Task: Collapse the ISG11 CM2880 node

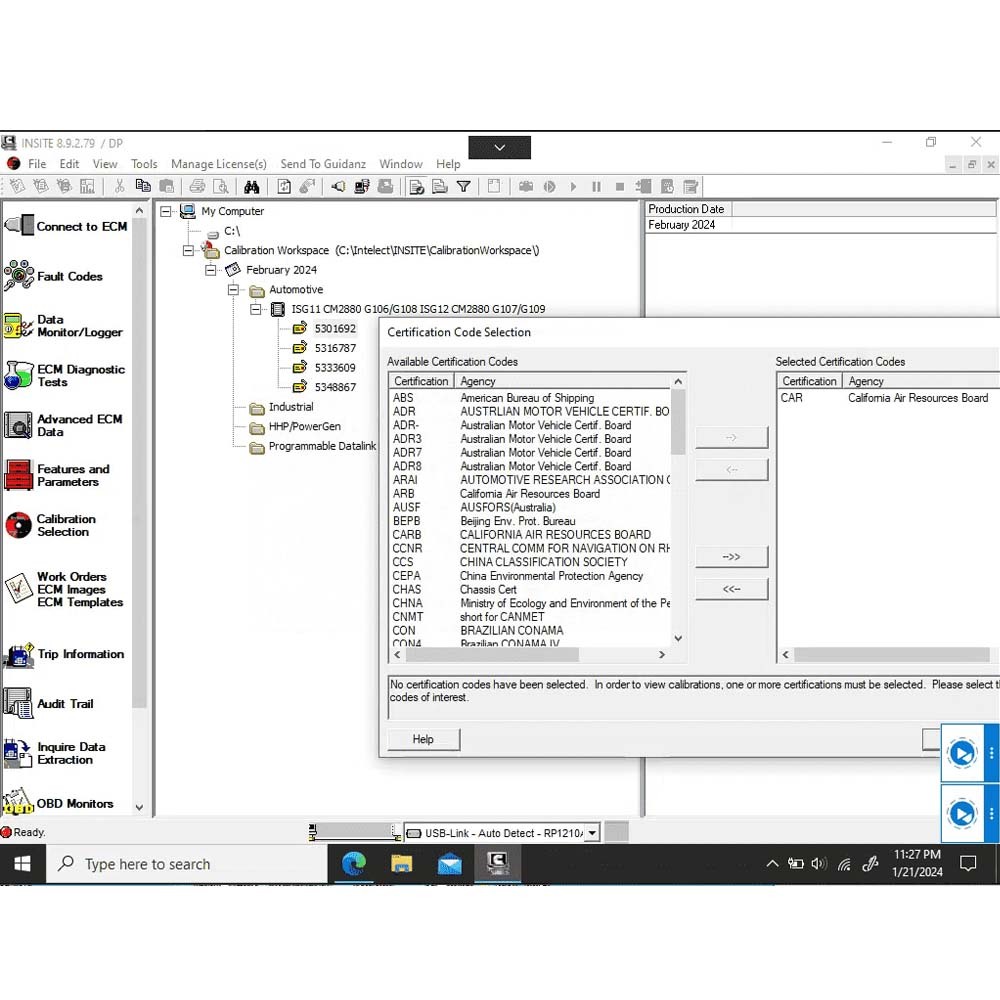Action: 256,309
